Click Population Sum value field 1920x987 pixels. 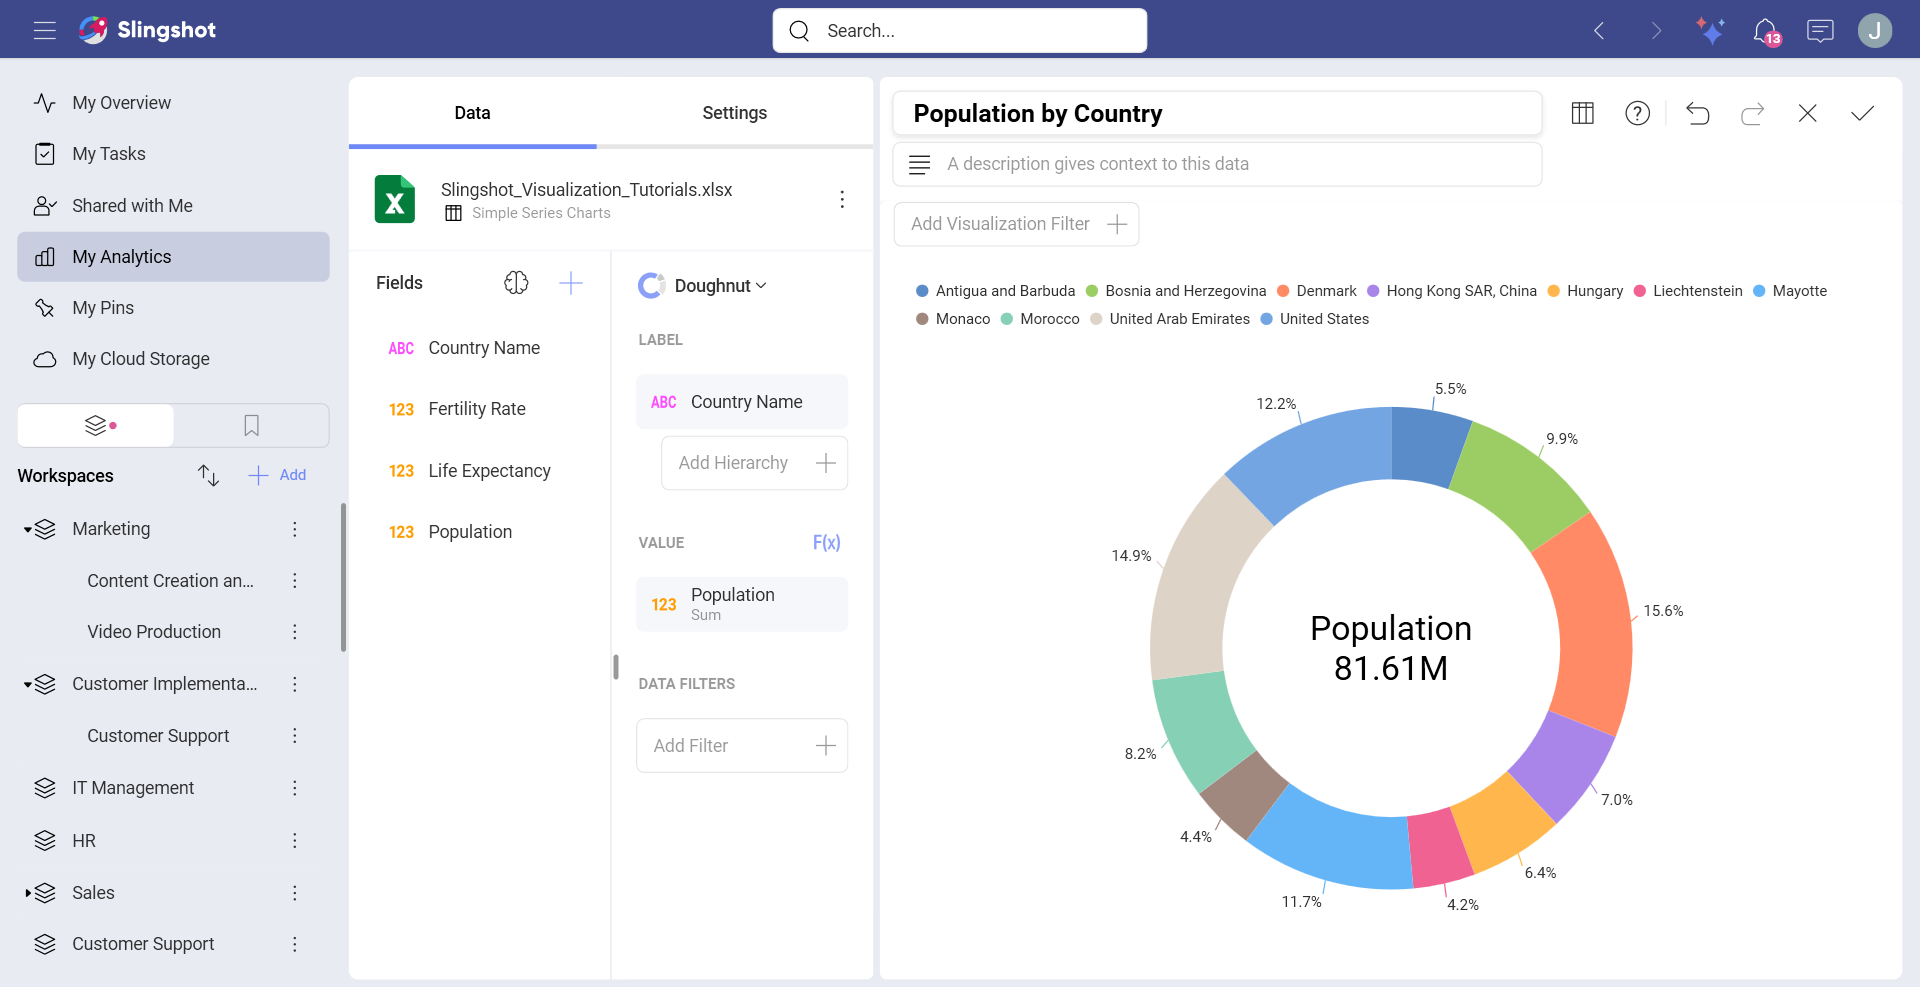(x=742, y=604)
